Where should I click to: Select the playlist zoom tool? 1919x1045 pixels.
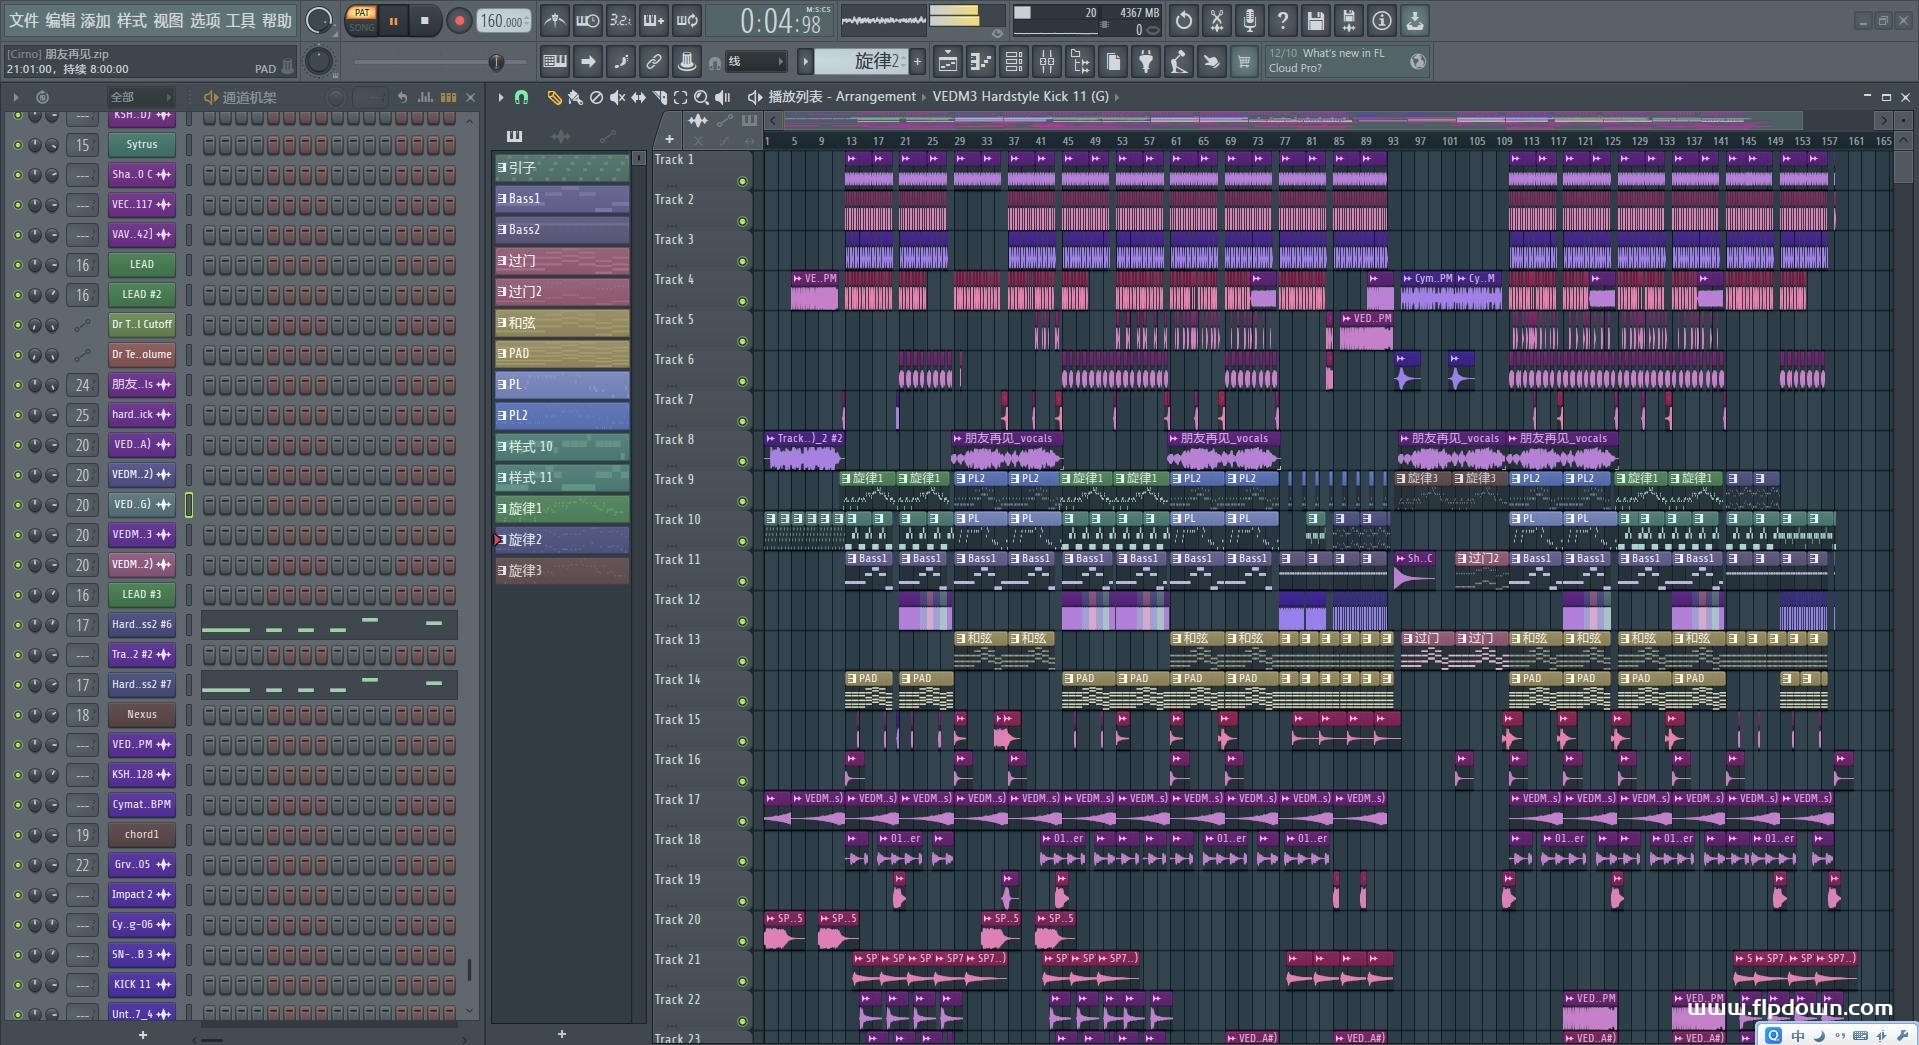(x=701, y=97)
